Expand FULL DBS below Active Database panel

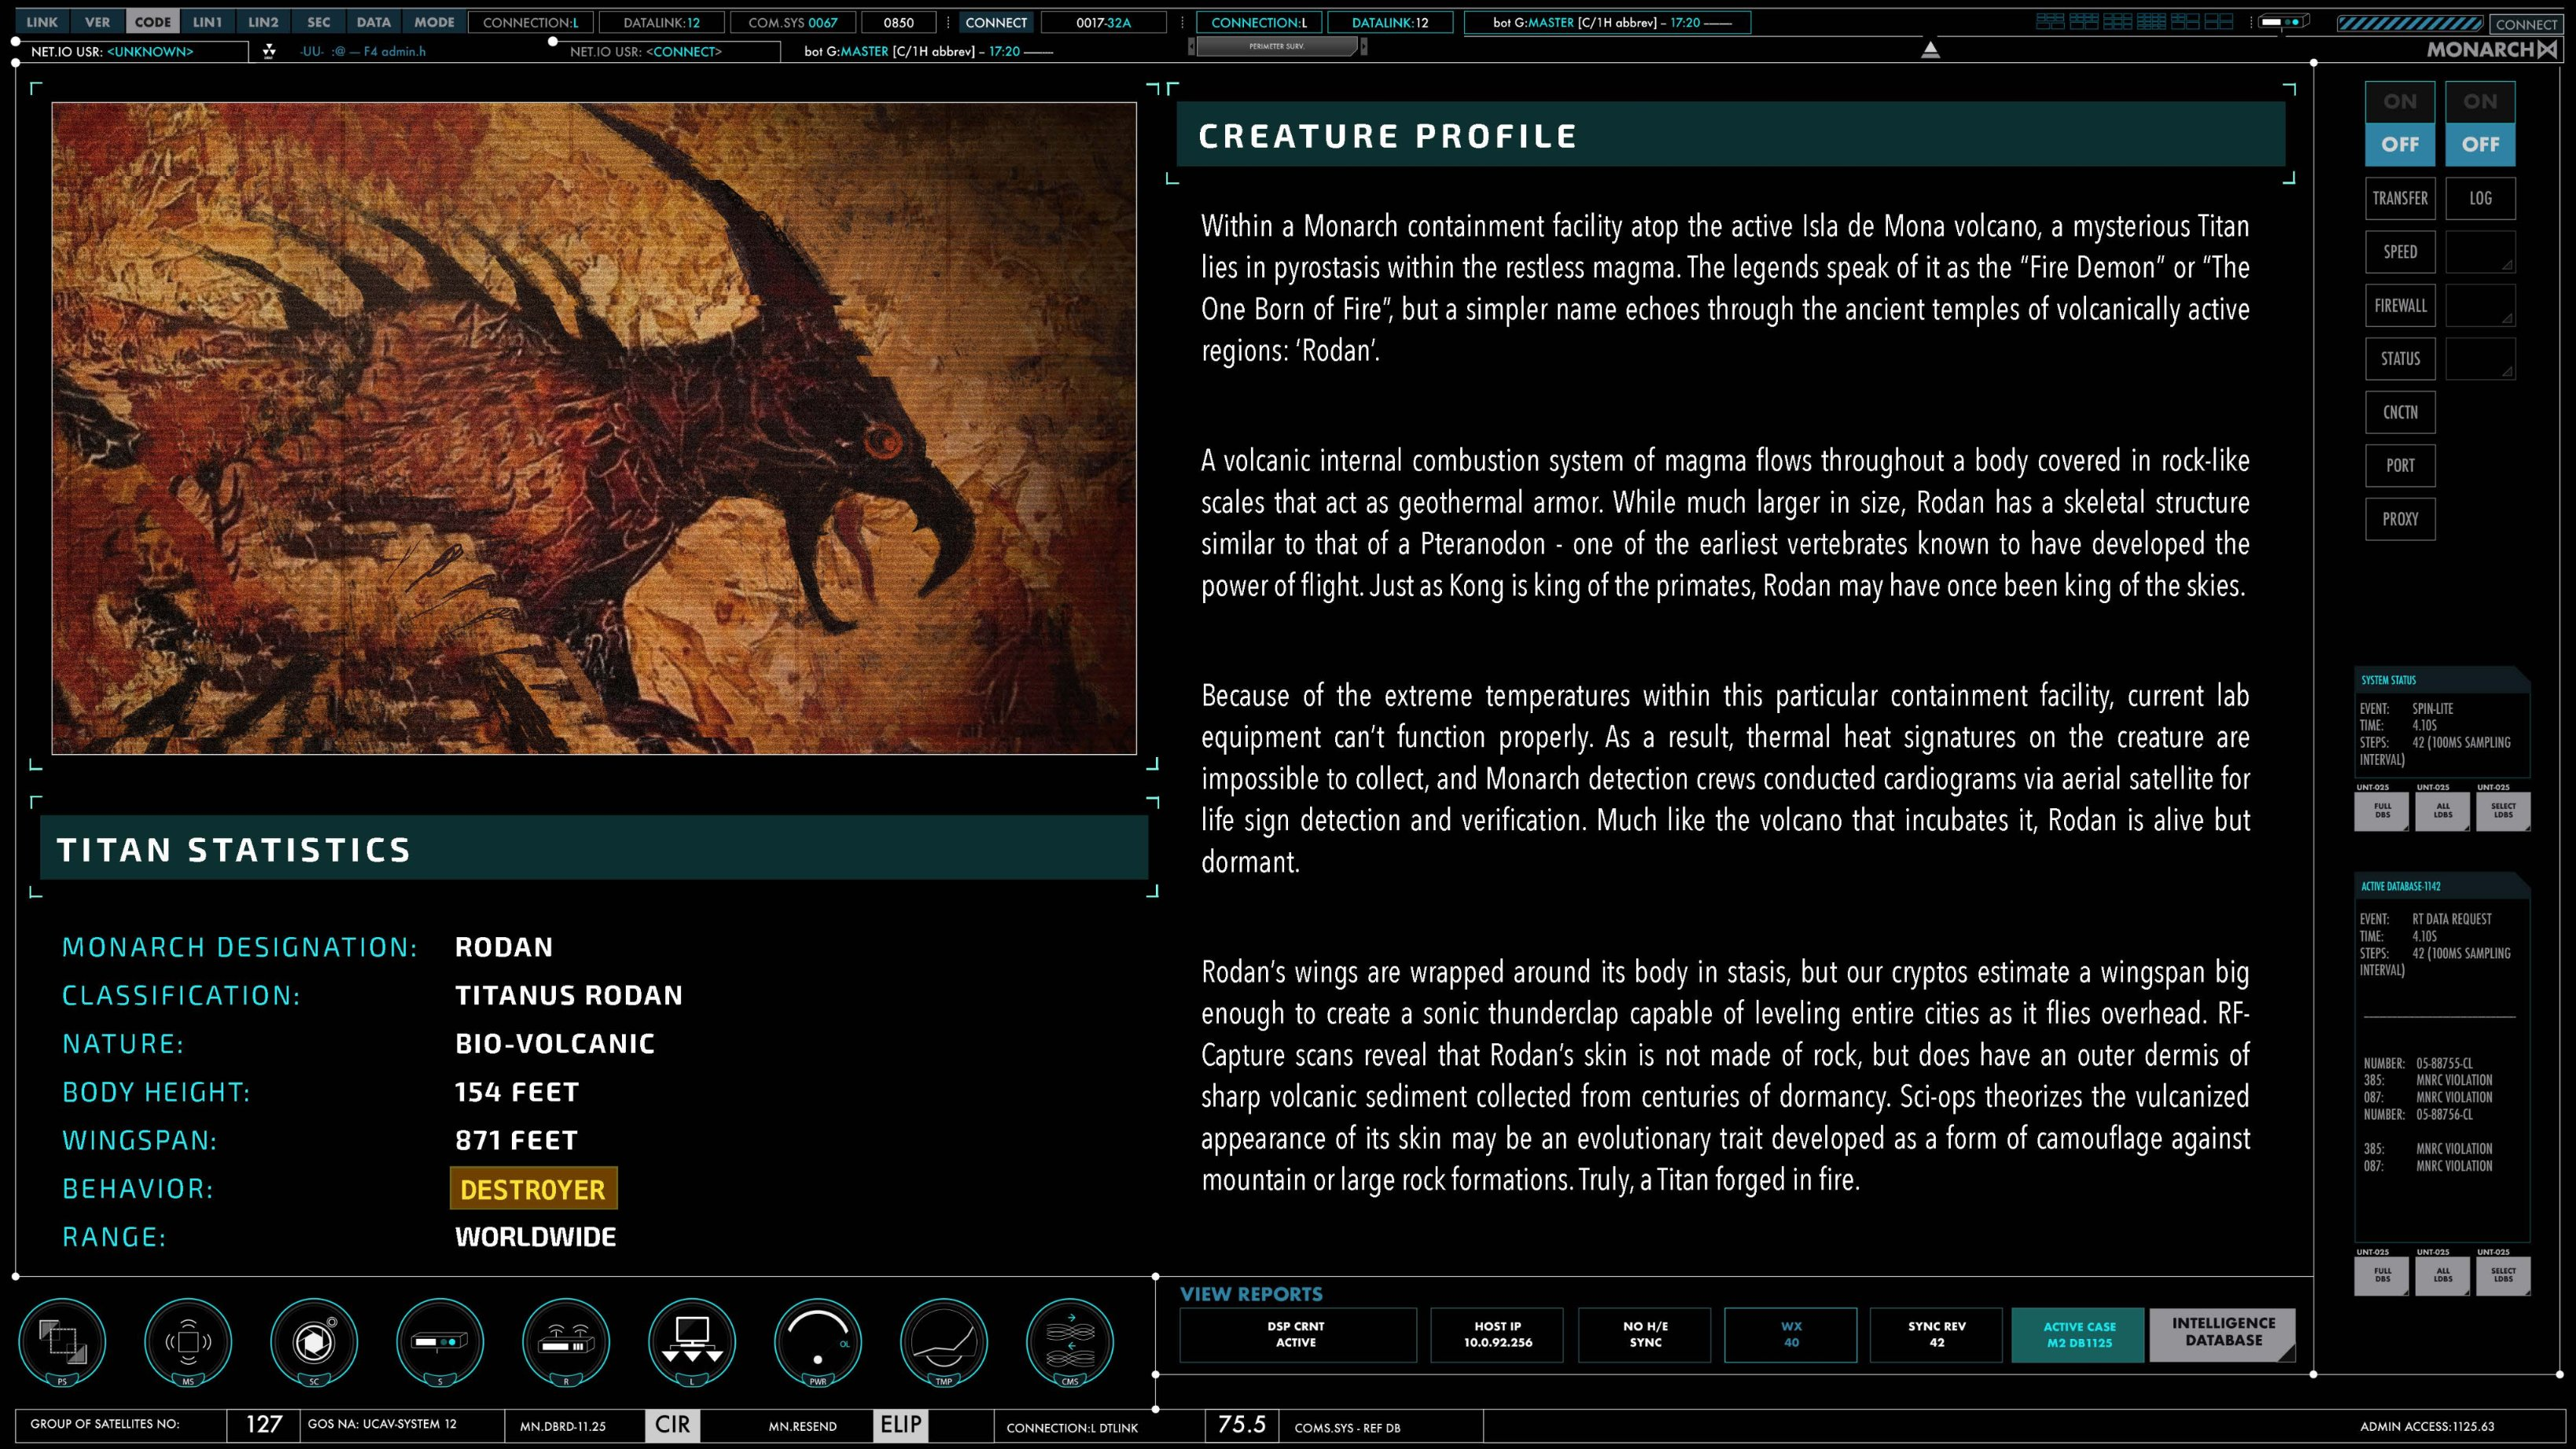pos(2383,1276)
